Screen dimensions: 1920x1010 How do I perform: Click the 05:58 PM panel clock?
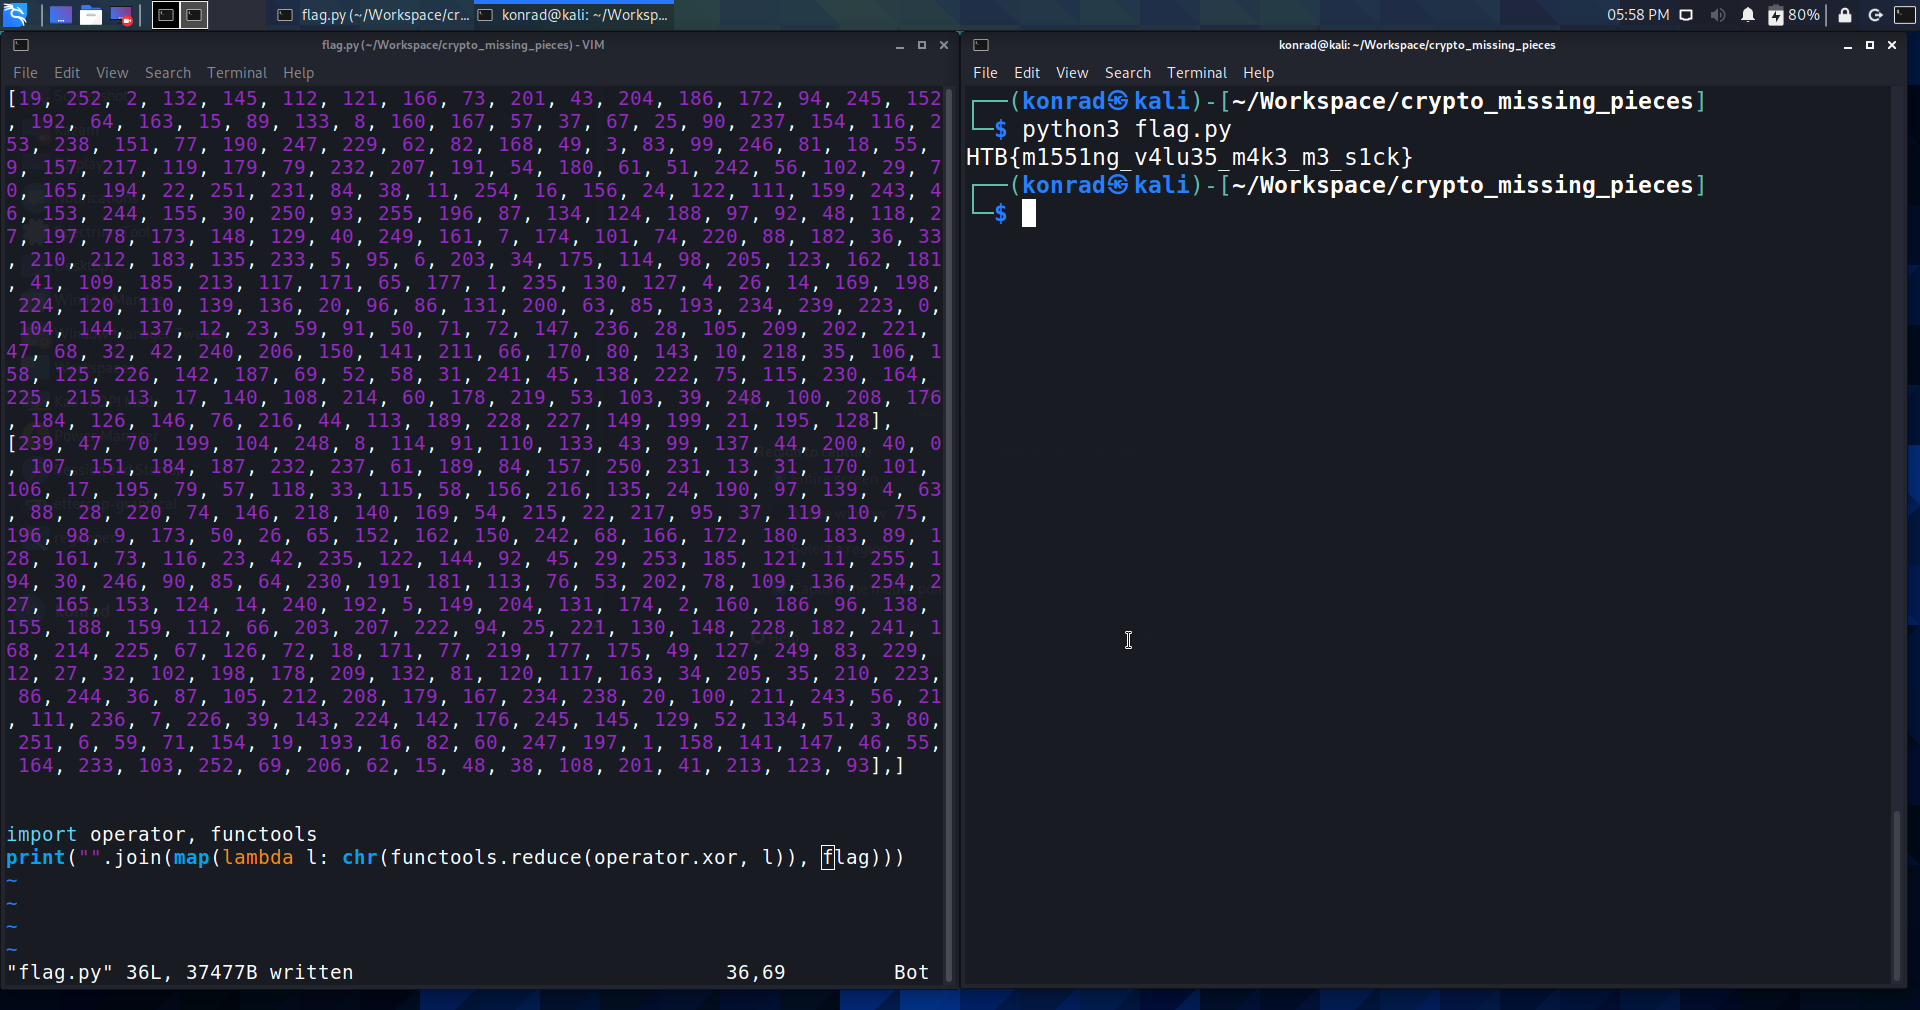(x=1637, y=15)
